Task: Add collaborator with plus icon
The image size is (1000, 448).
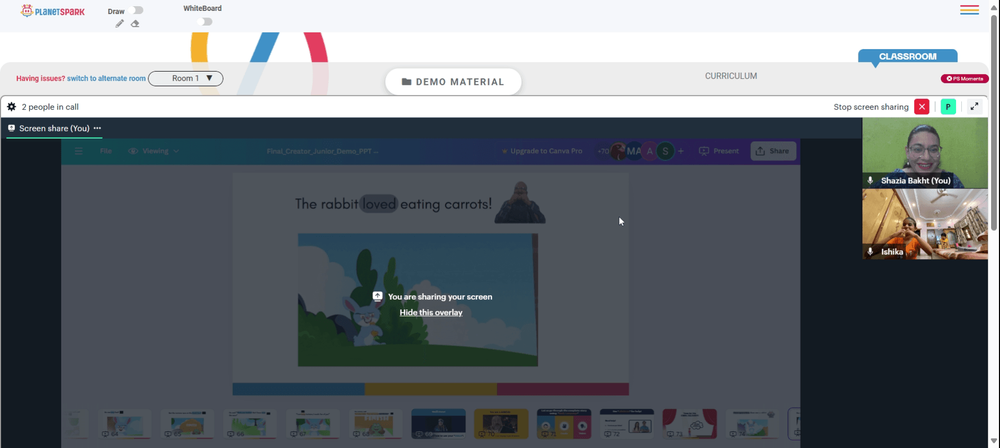Action: (680, 151)
